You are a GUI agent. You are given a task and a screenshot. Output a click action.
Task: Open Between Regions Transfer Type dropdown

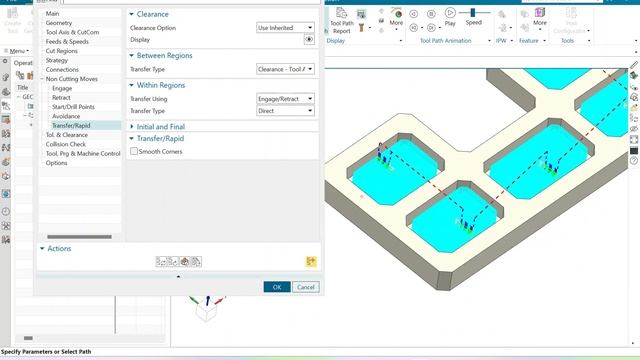pos(285,69)
